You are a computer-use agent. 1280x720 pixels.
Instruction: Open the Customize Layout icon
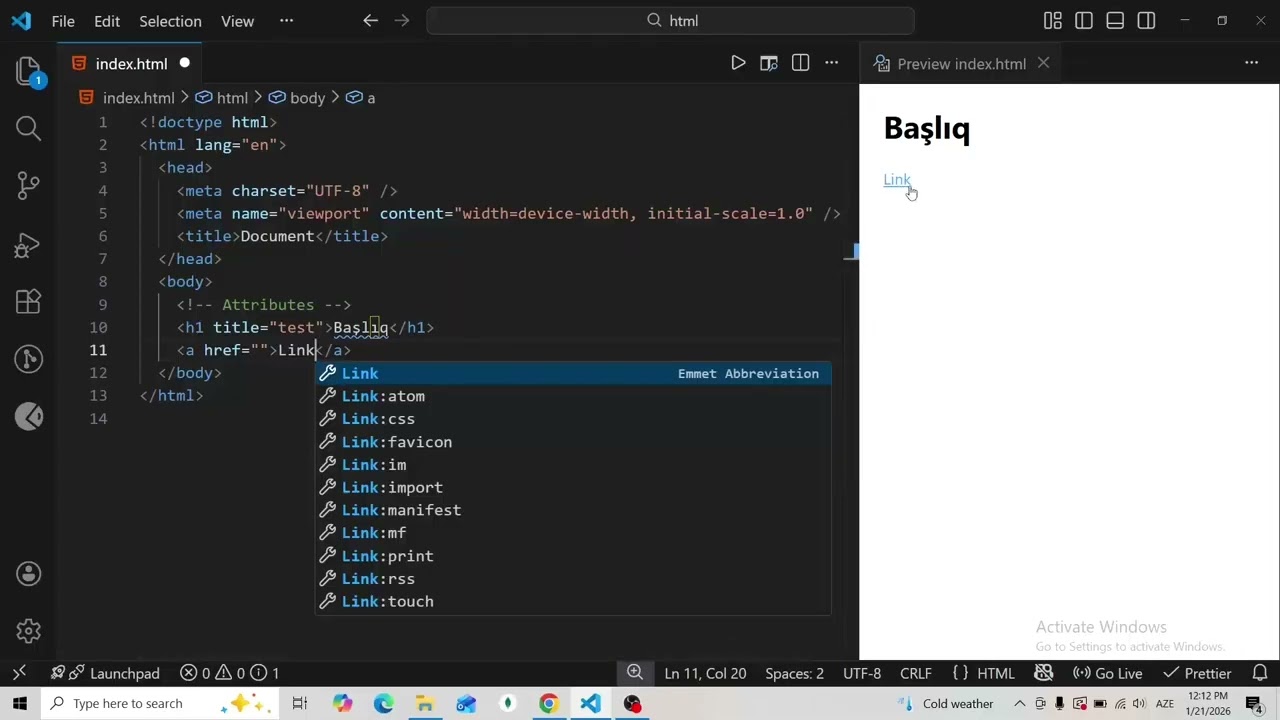pos(1053,20)
